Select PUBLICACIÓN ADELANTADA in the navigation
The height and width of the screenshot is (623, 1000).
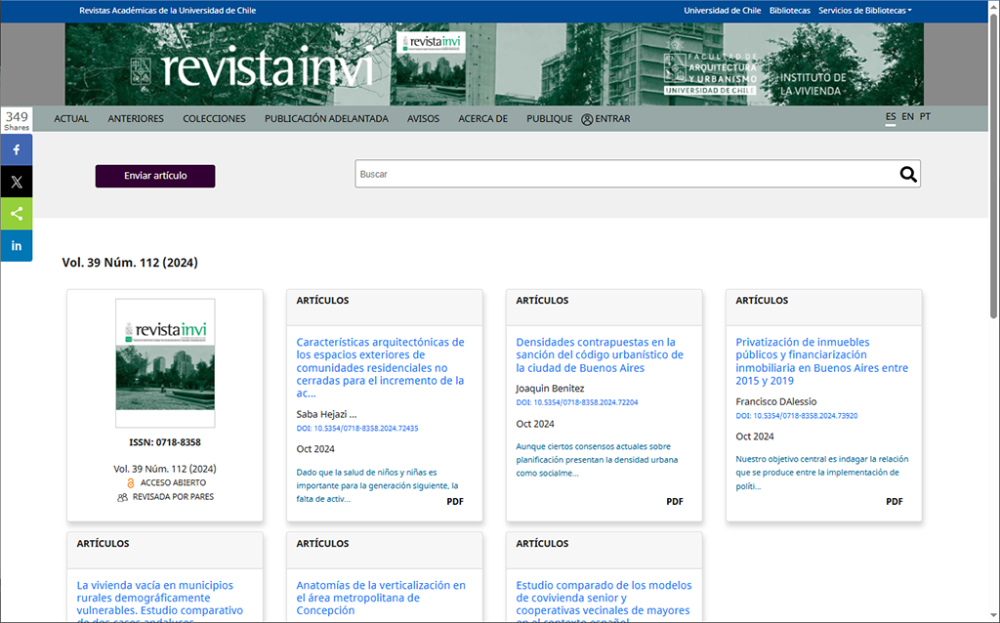pos(327,118)
